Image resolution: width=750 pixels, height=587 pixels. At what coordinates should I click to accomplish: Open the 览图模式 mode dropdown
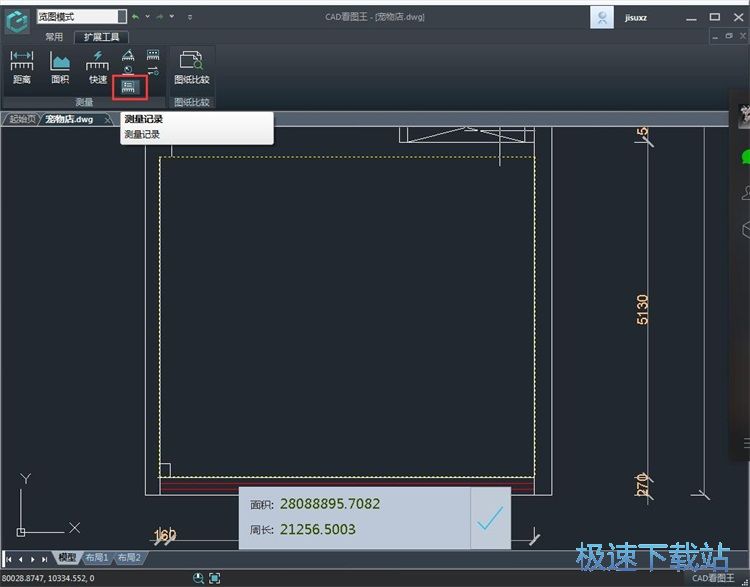tap(122, 17)
